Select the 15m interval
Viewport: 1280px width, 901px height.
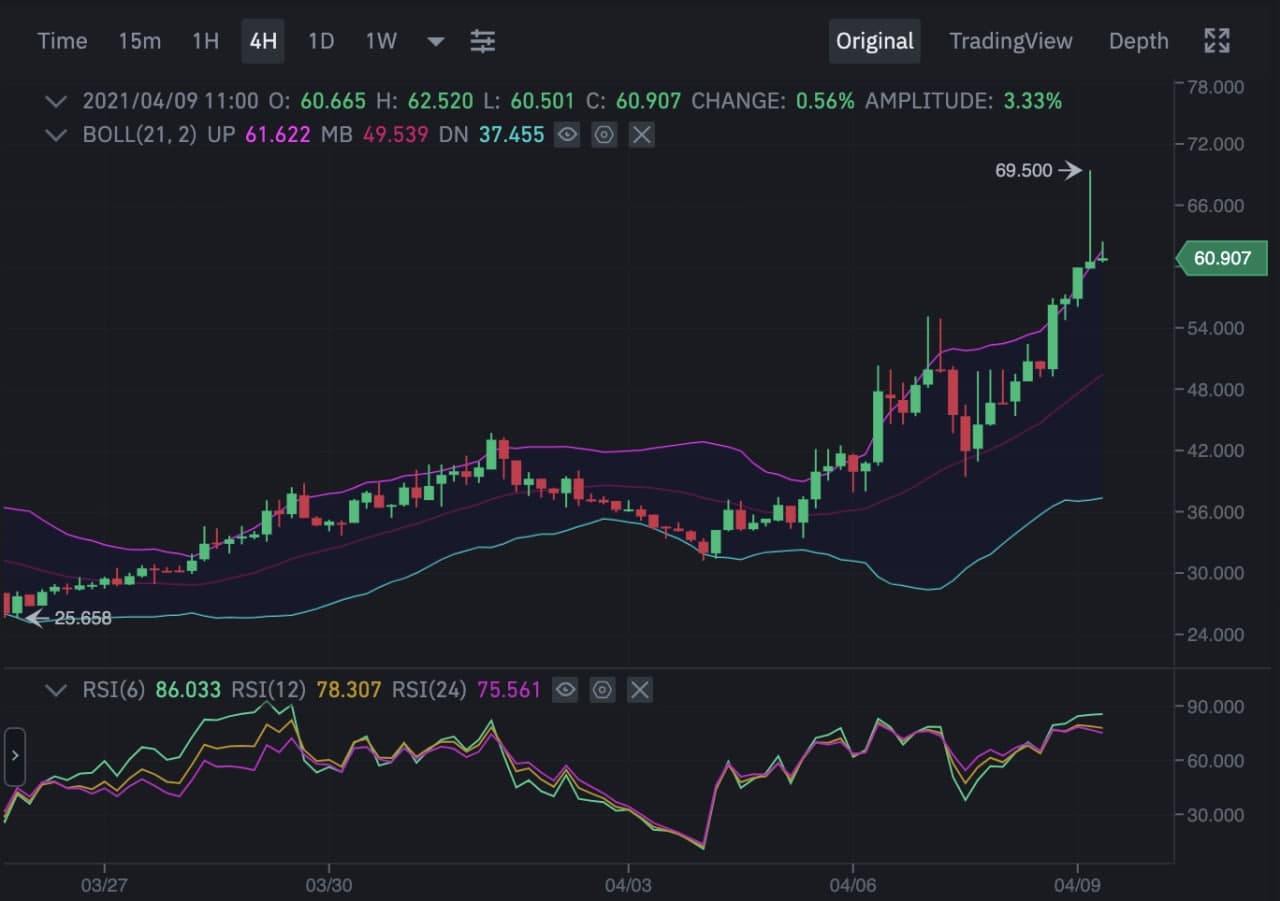tap(139, 41)
